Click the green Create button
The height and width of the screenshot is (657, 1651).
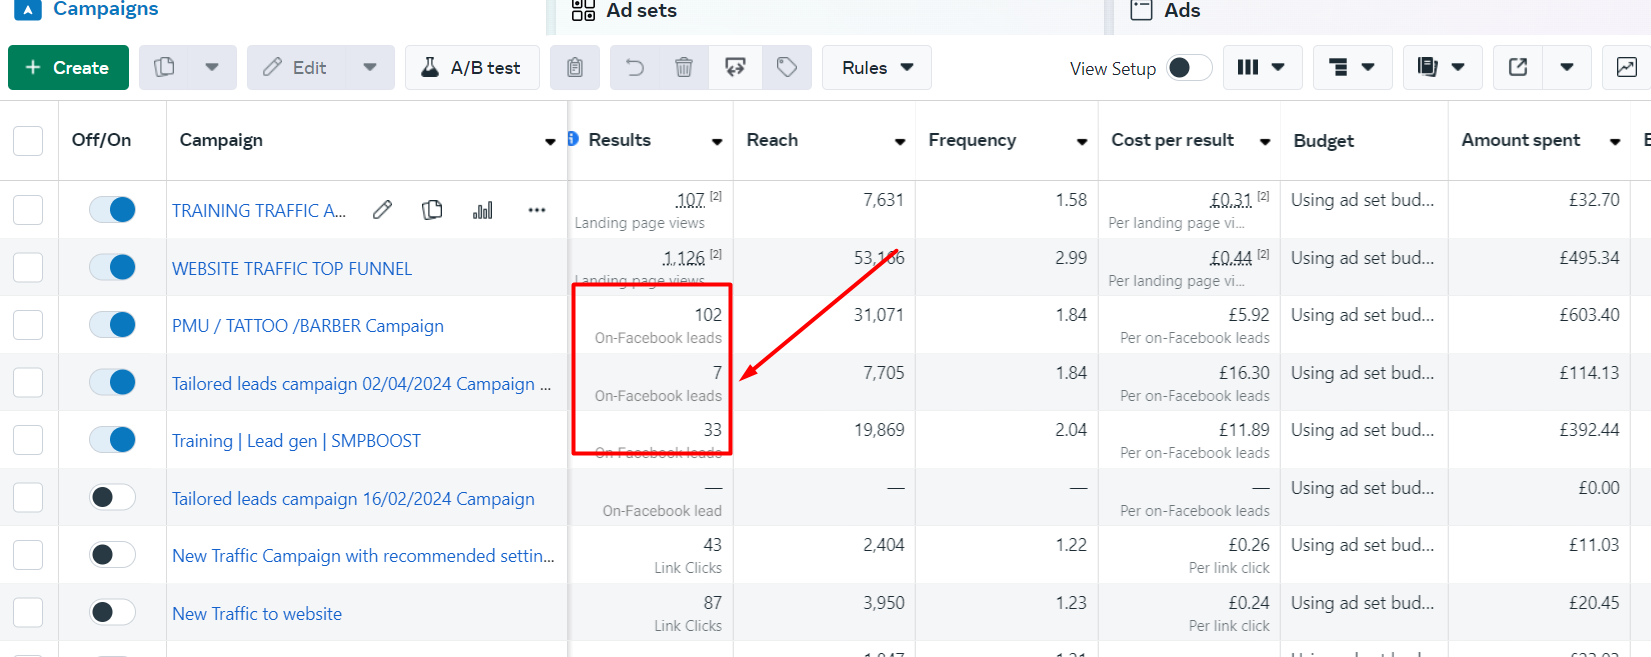pos(68,67)
